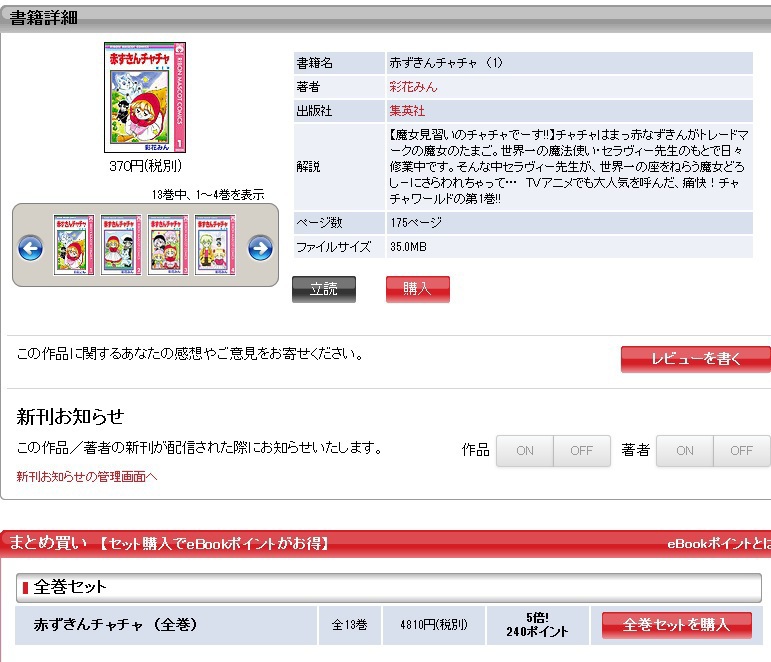Click the large 赤ずきんチャチャ cover image
The image size is (771, 662).
coord(145,97)
